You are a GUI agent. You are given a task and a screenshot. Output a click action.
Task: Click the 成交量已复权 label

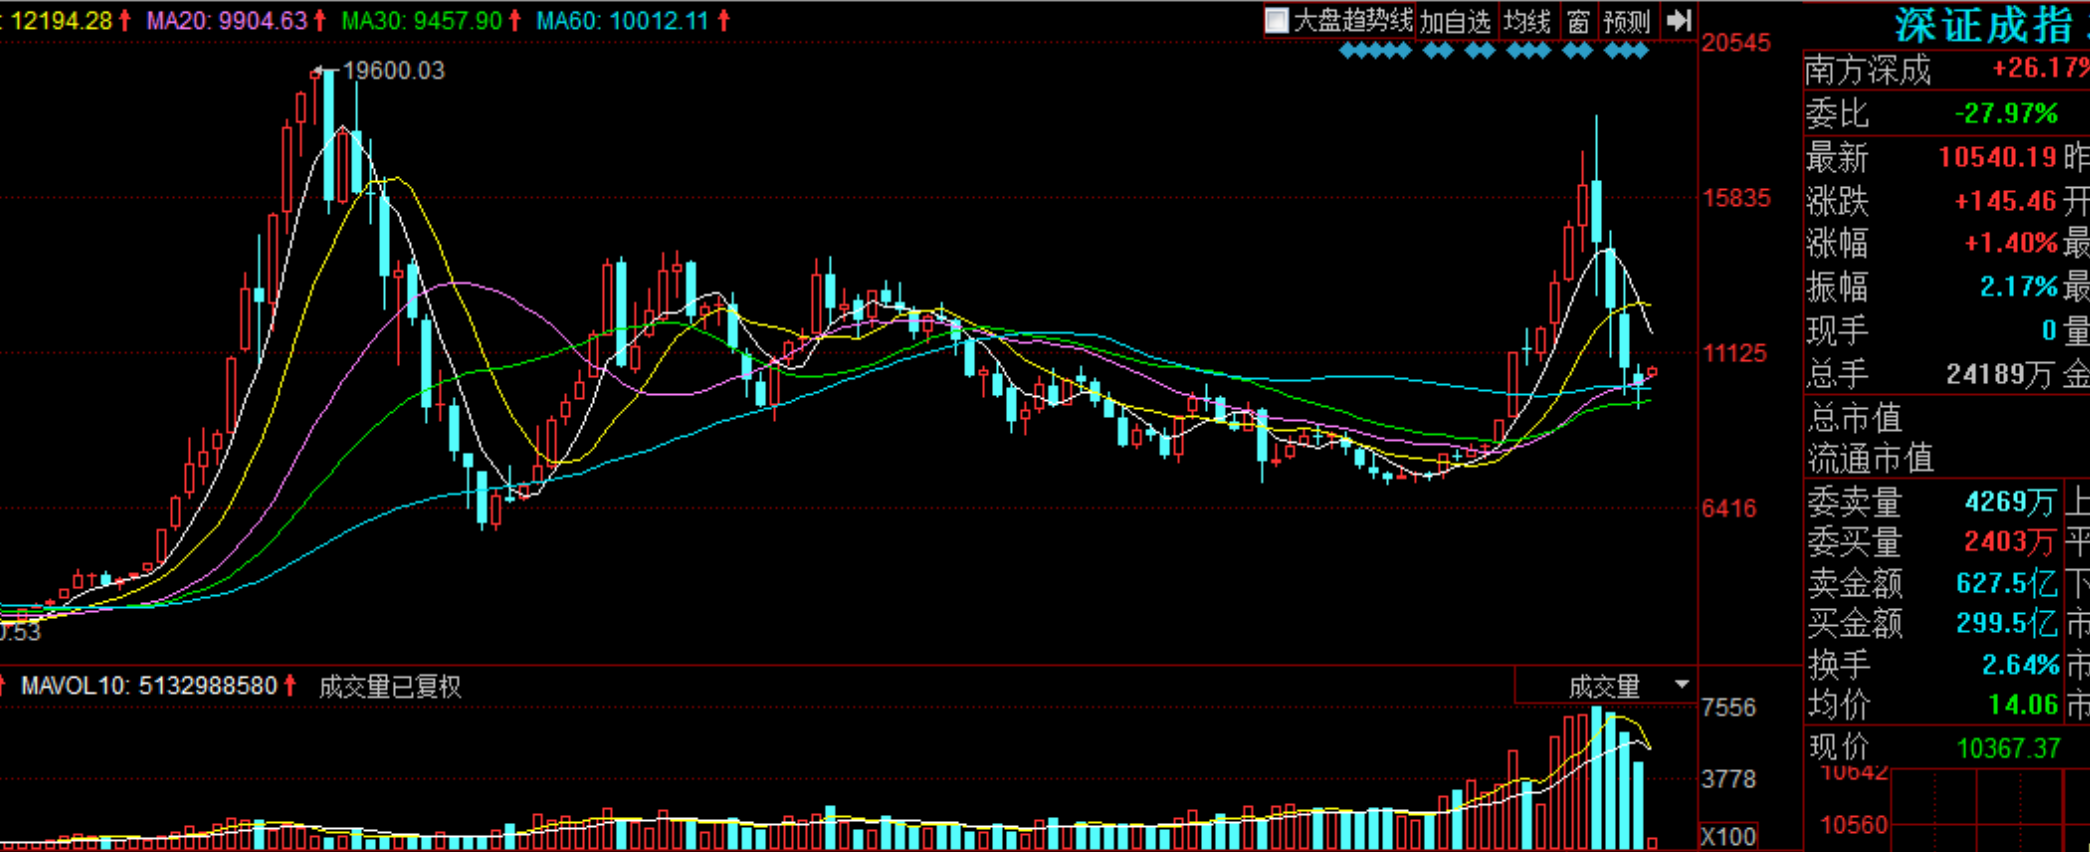pyautogui.click(x=390, y=687)
